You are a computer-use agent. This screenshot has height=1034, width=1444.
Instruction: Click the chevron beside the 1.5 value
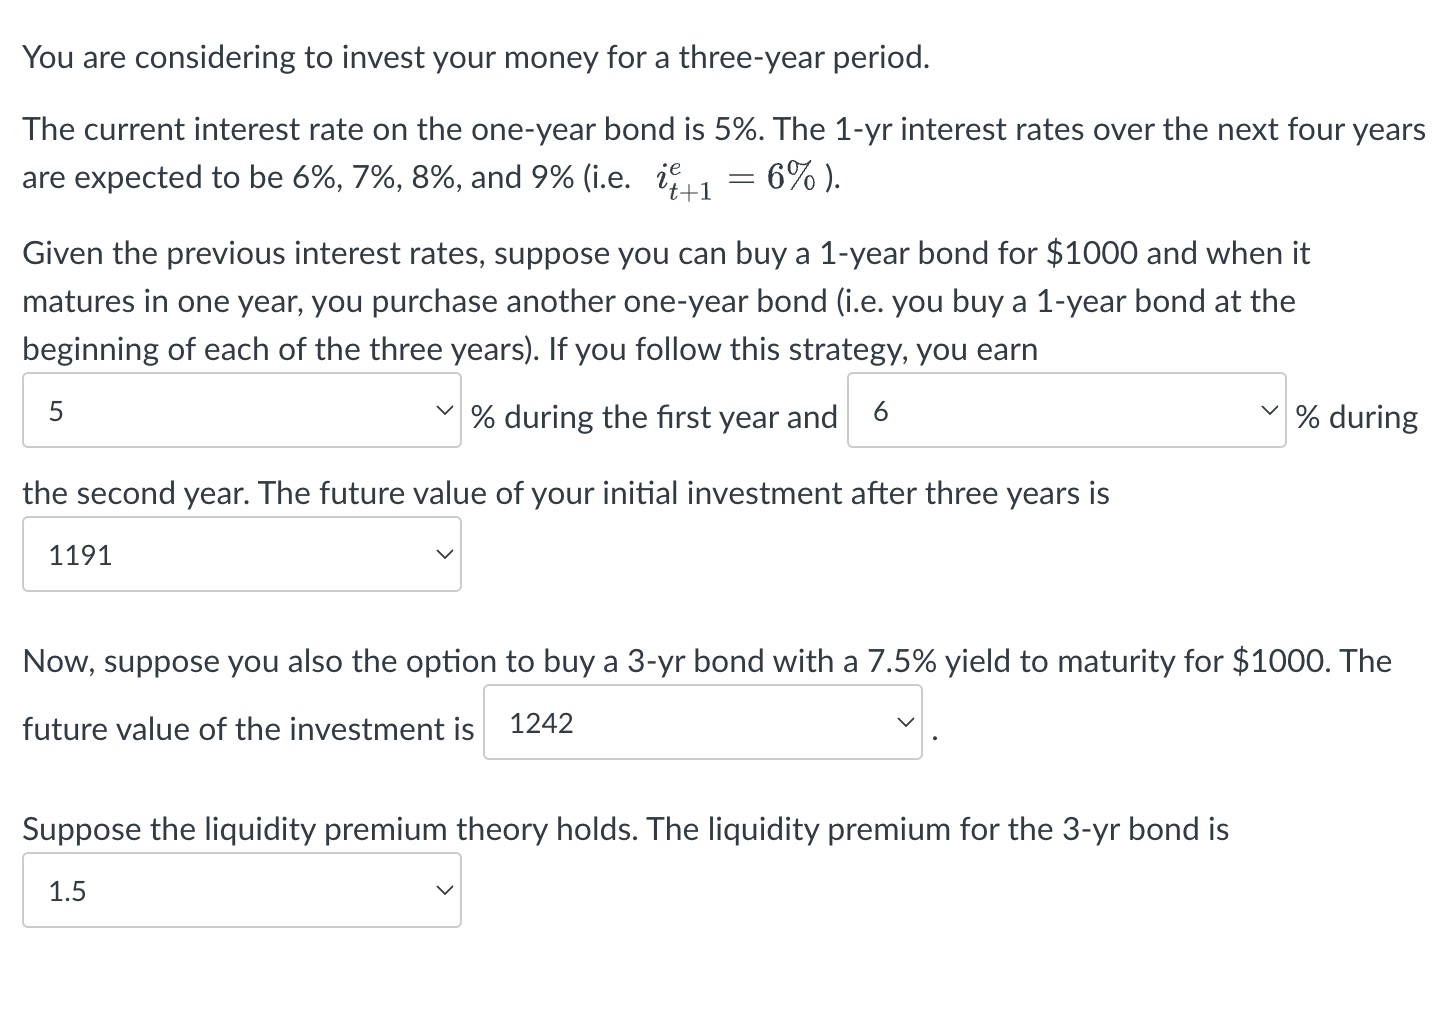click(444, 889)
